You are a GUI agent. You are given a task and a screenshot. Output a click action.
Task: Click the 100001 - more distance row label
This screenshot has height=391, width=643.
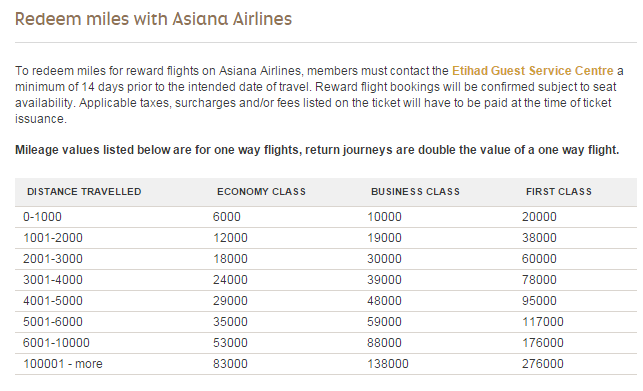click(63, 364)
